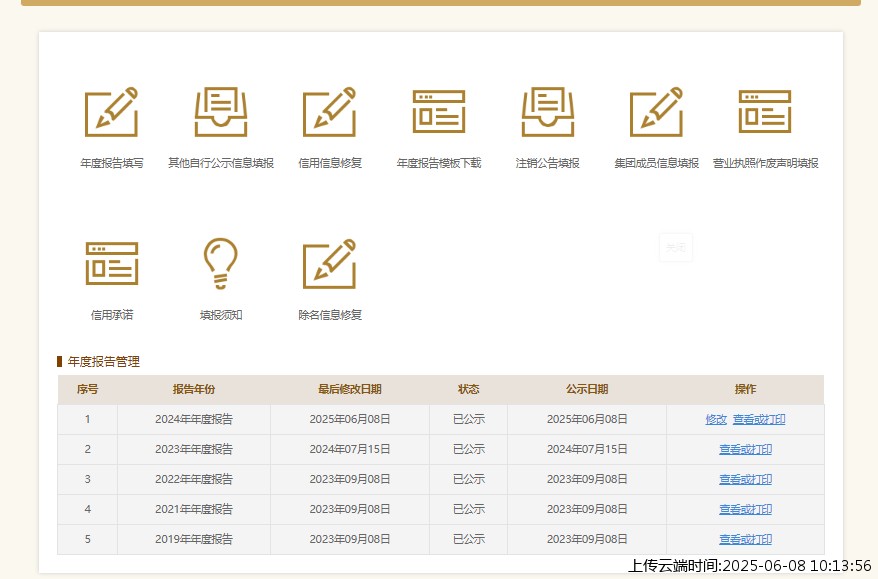The width and height of the screenshot is (878, 579).
Task: Click the 年度报告管理 section heading
Action: (x=104, y=362)
